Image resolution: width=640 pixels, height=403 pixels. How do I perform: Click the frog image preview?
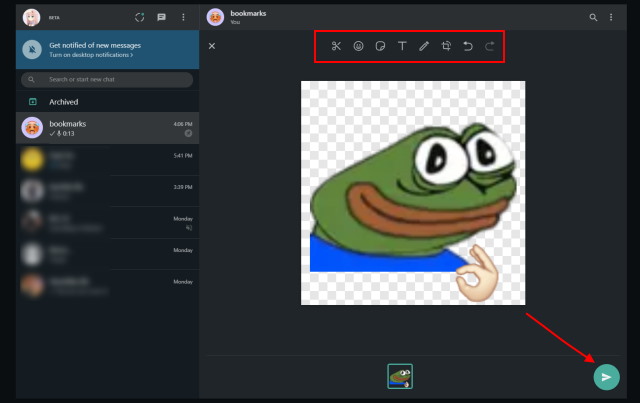click(413, 193)
